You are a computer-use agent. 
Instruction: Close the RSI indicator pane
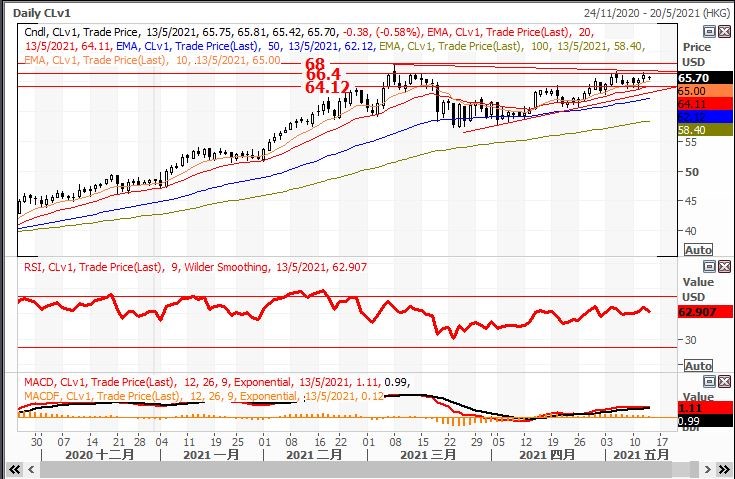[723, 266]
